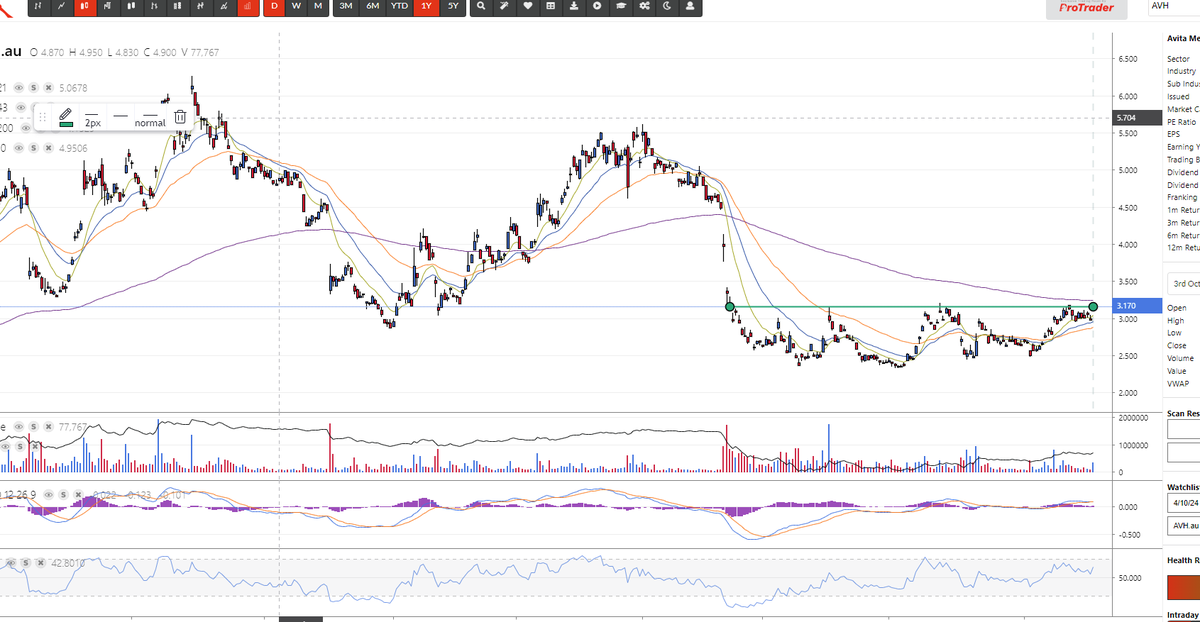Viewport: 1200px width, 622px height.
Task: Set chart range to 5Y
Action: pyautogui.click(x=453, y=6)
